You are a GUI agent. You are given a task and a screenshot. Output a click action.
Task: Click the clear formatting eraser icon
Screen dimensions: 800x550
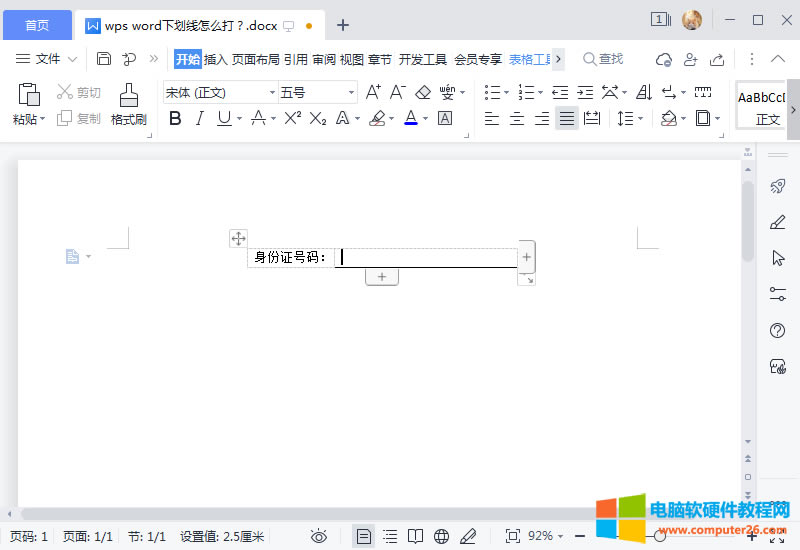coord(422,93)
